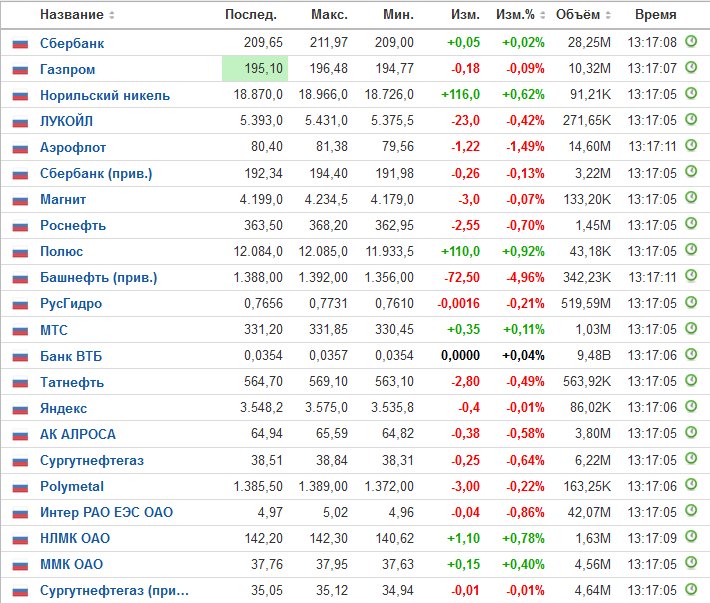The height and width of the screenshot is (603, 710).
Task: Click the Russian flag beside Аэрофлот
Action: point(20,148)
